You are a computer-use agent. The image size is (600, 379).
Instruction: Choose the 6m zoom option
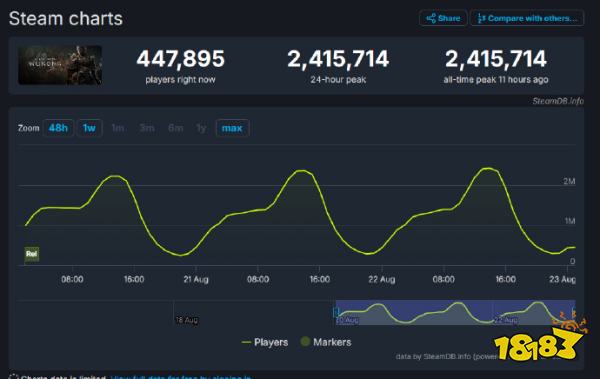[x=176, y=128]
